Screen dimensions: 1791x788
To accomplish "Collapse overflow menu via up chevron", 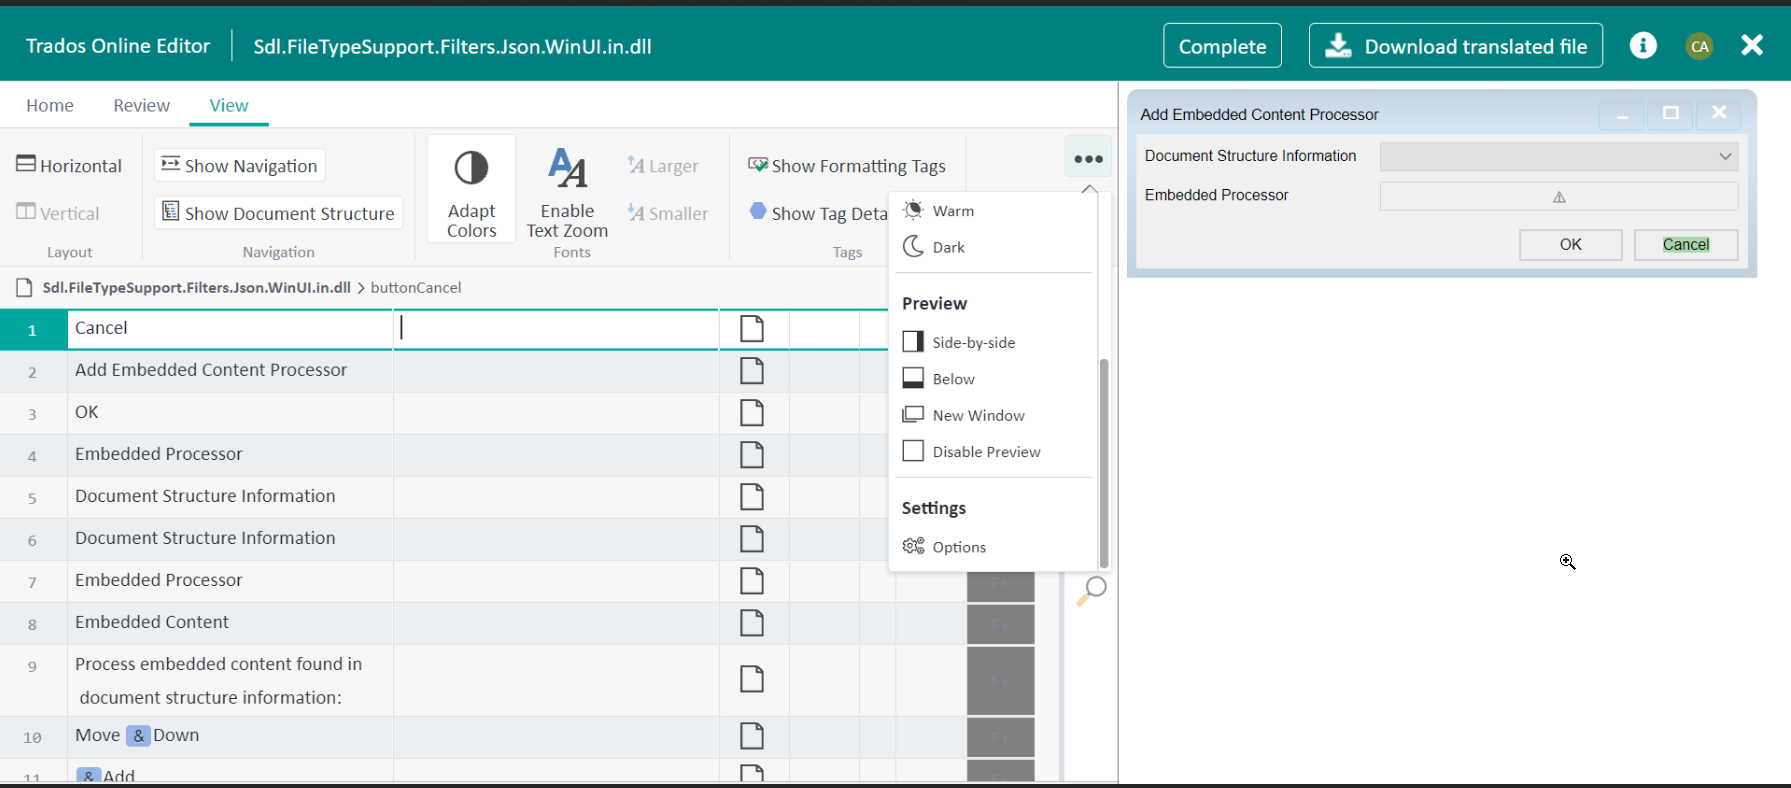I will coord(1090,189).
